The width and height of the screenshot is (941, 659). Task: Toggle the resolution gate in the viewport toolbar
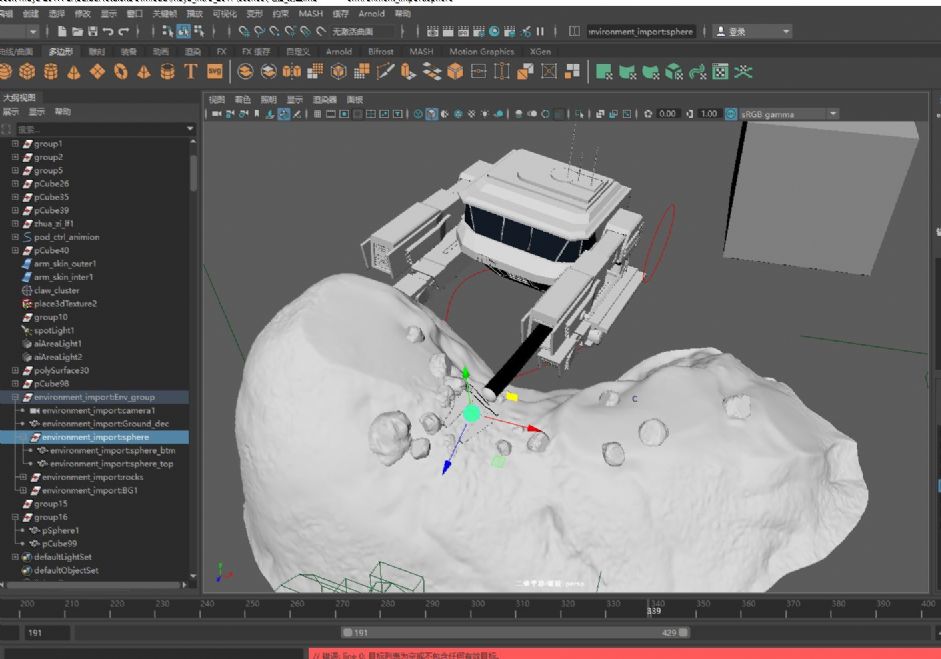coord(344,114)
